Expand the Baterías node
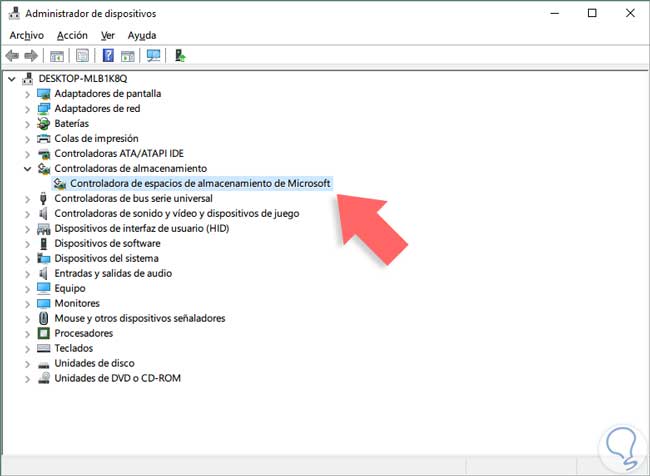The height and width of the screenshot is (476, 650). tap(27, 124)
